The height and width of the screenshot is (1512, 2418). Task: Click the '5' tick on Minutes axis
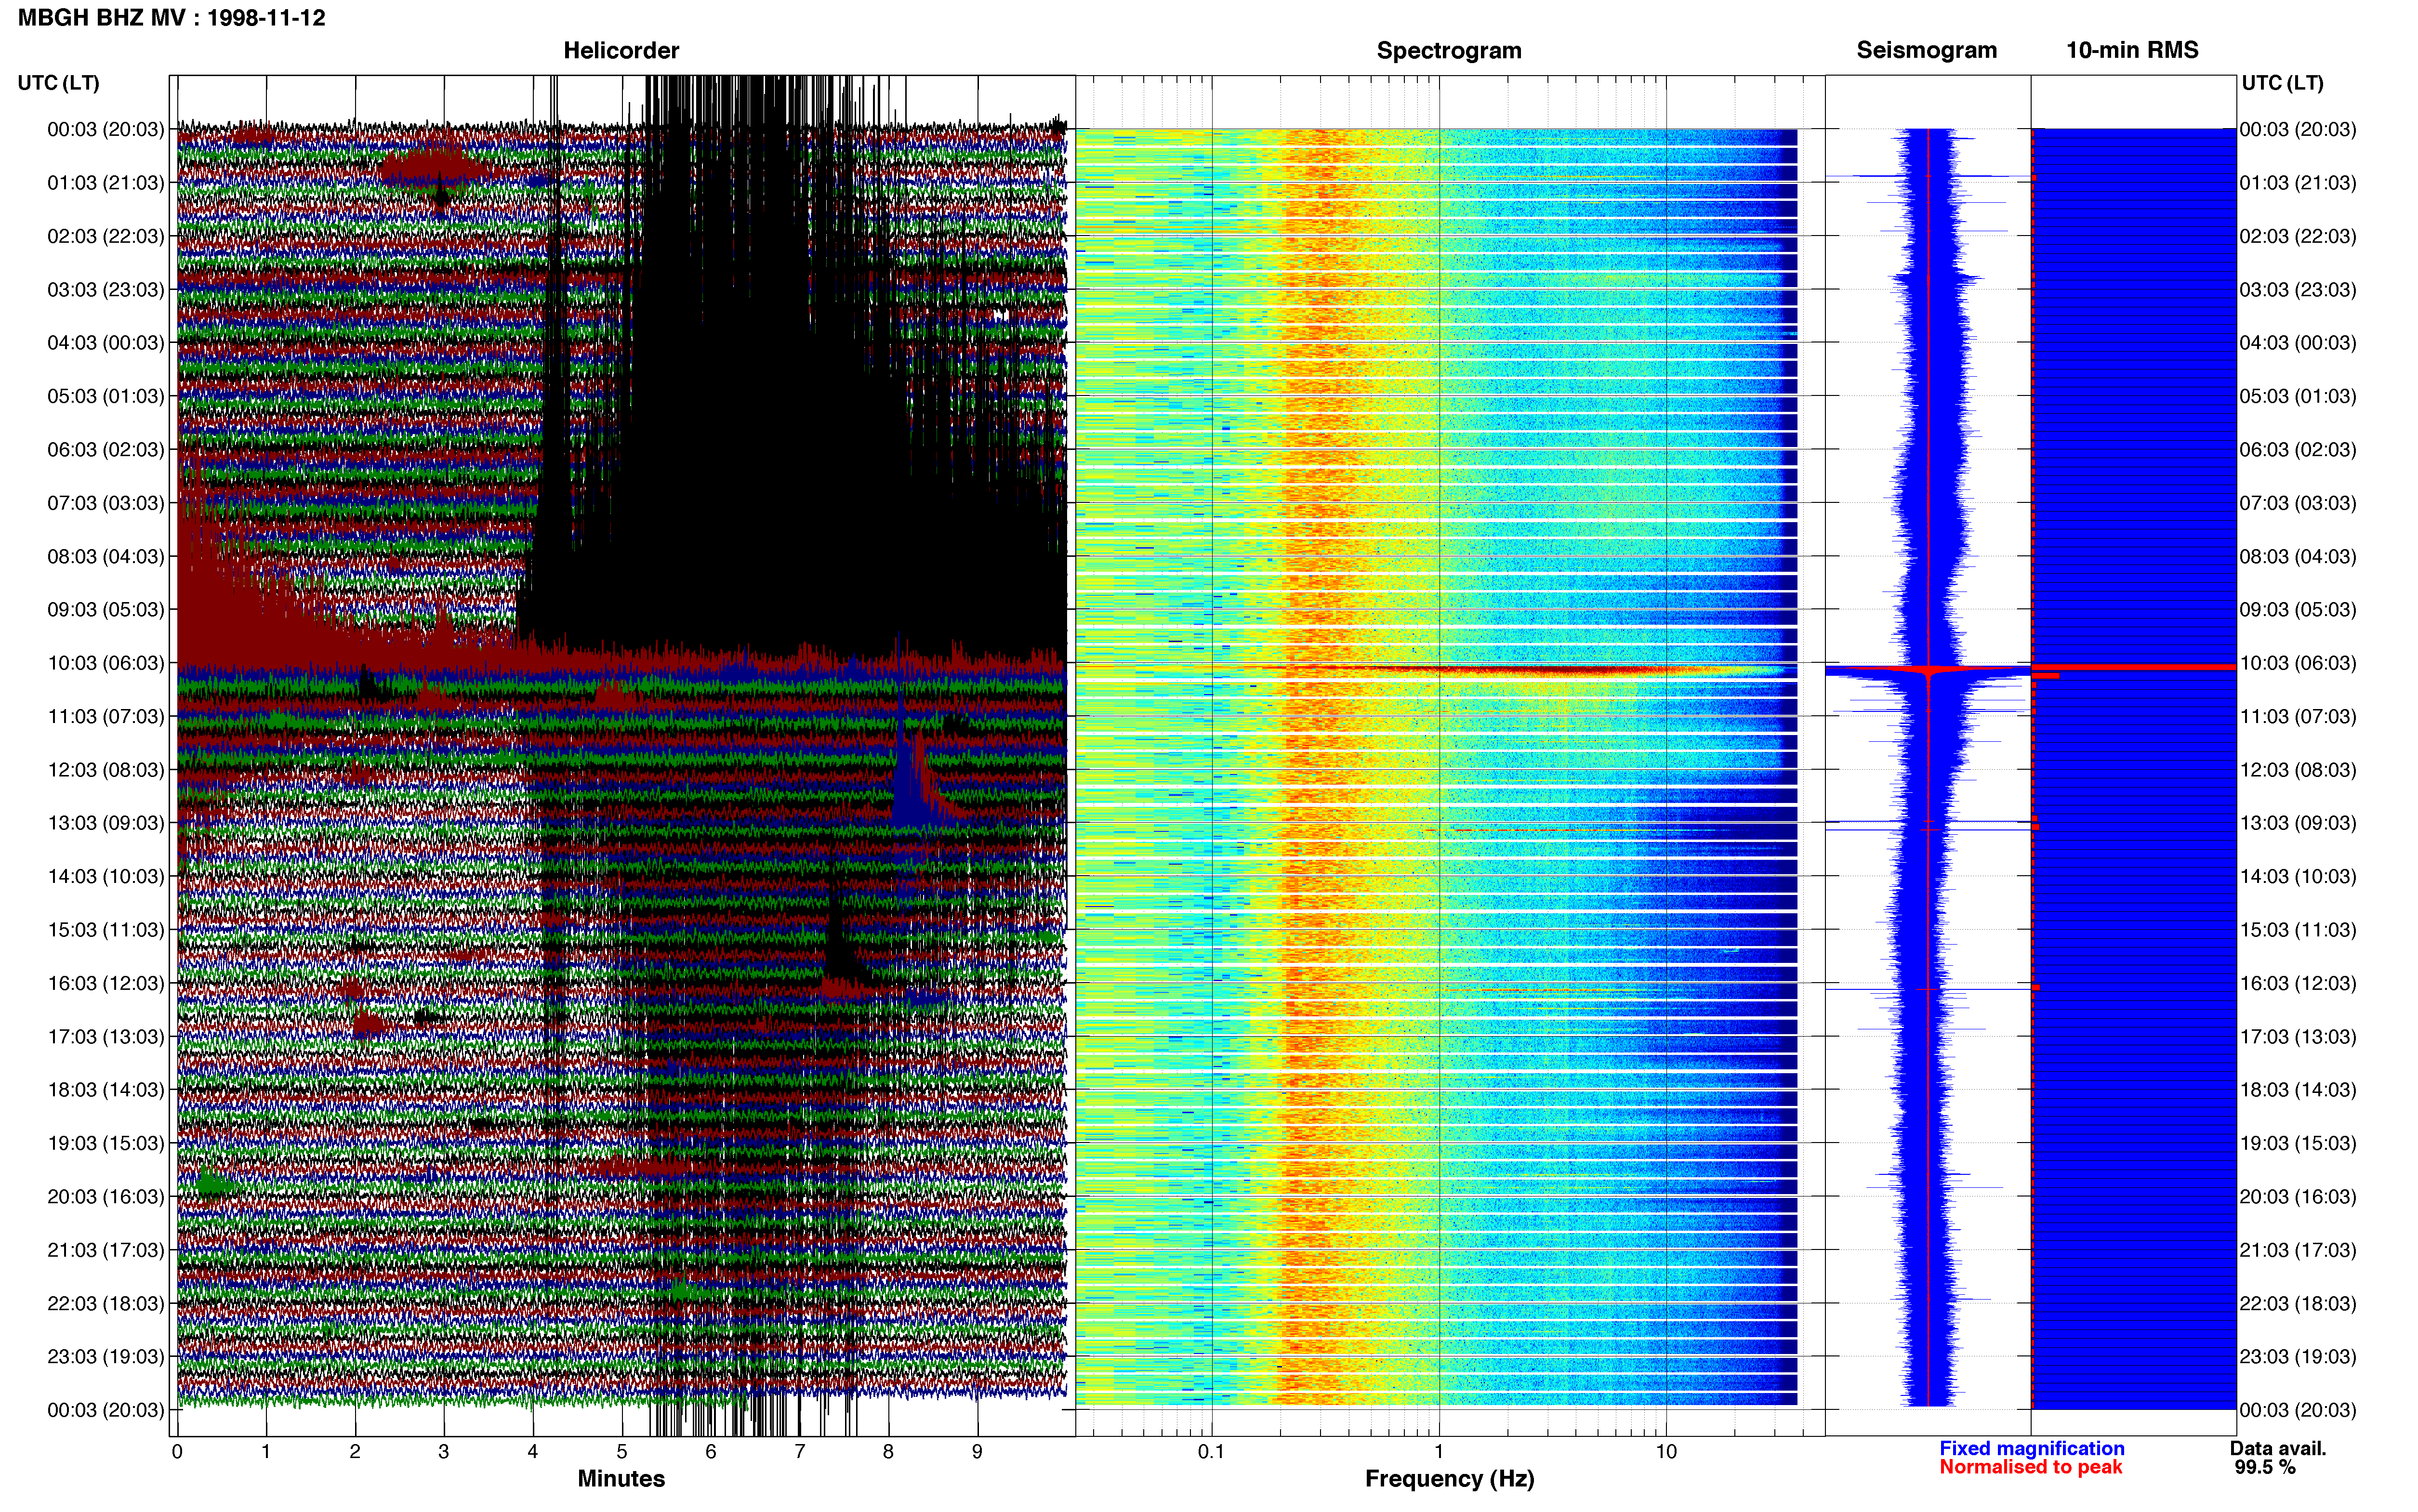(622, 1452)
